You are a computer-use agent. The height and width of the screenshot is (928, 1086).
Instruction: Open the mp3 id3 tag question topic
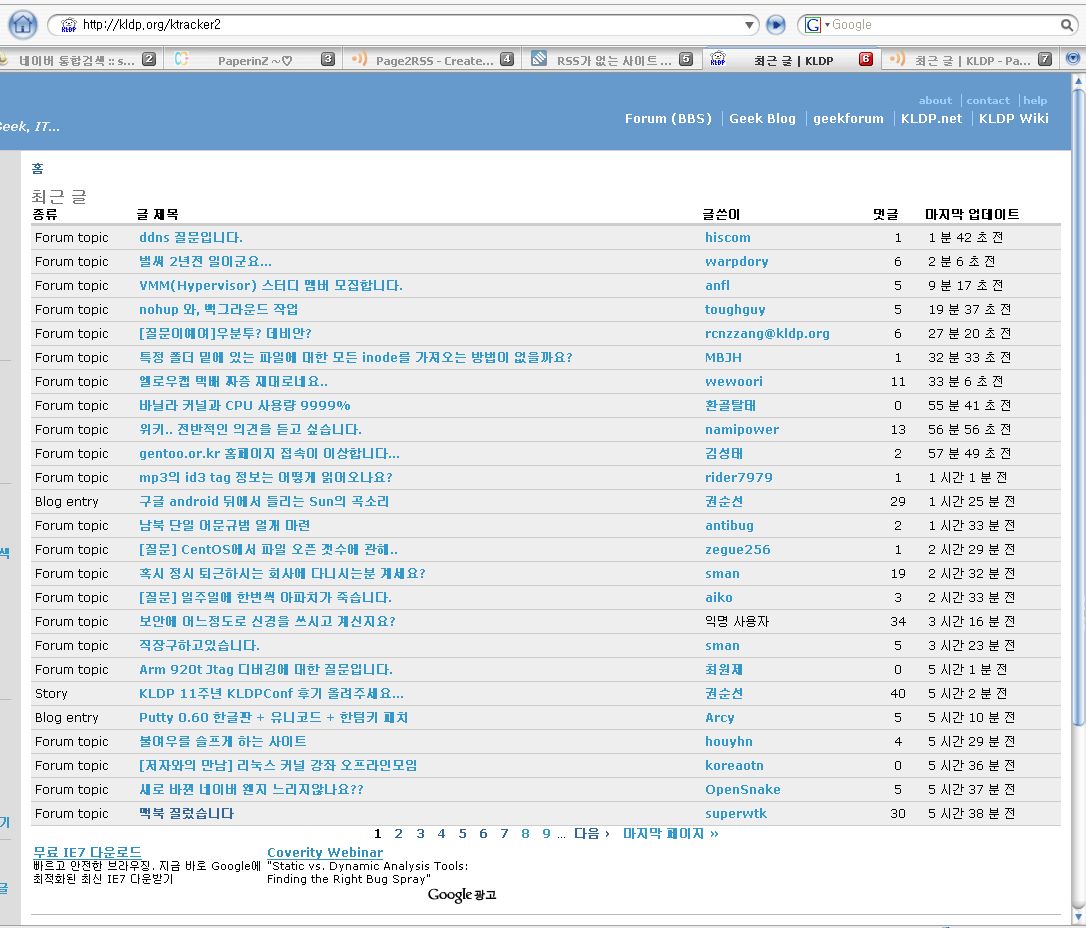(x=265, y=477)
